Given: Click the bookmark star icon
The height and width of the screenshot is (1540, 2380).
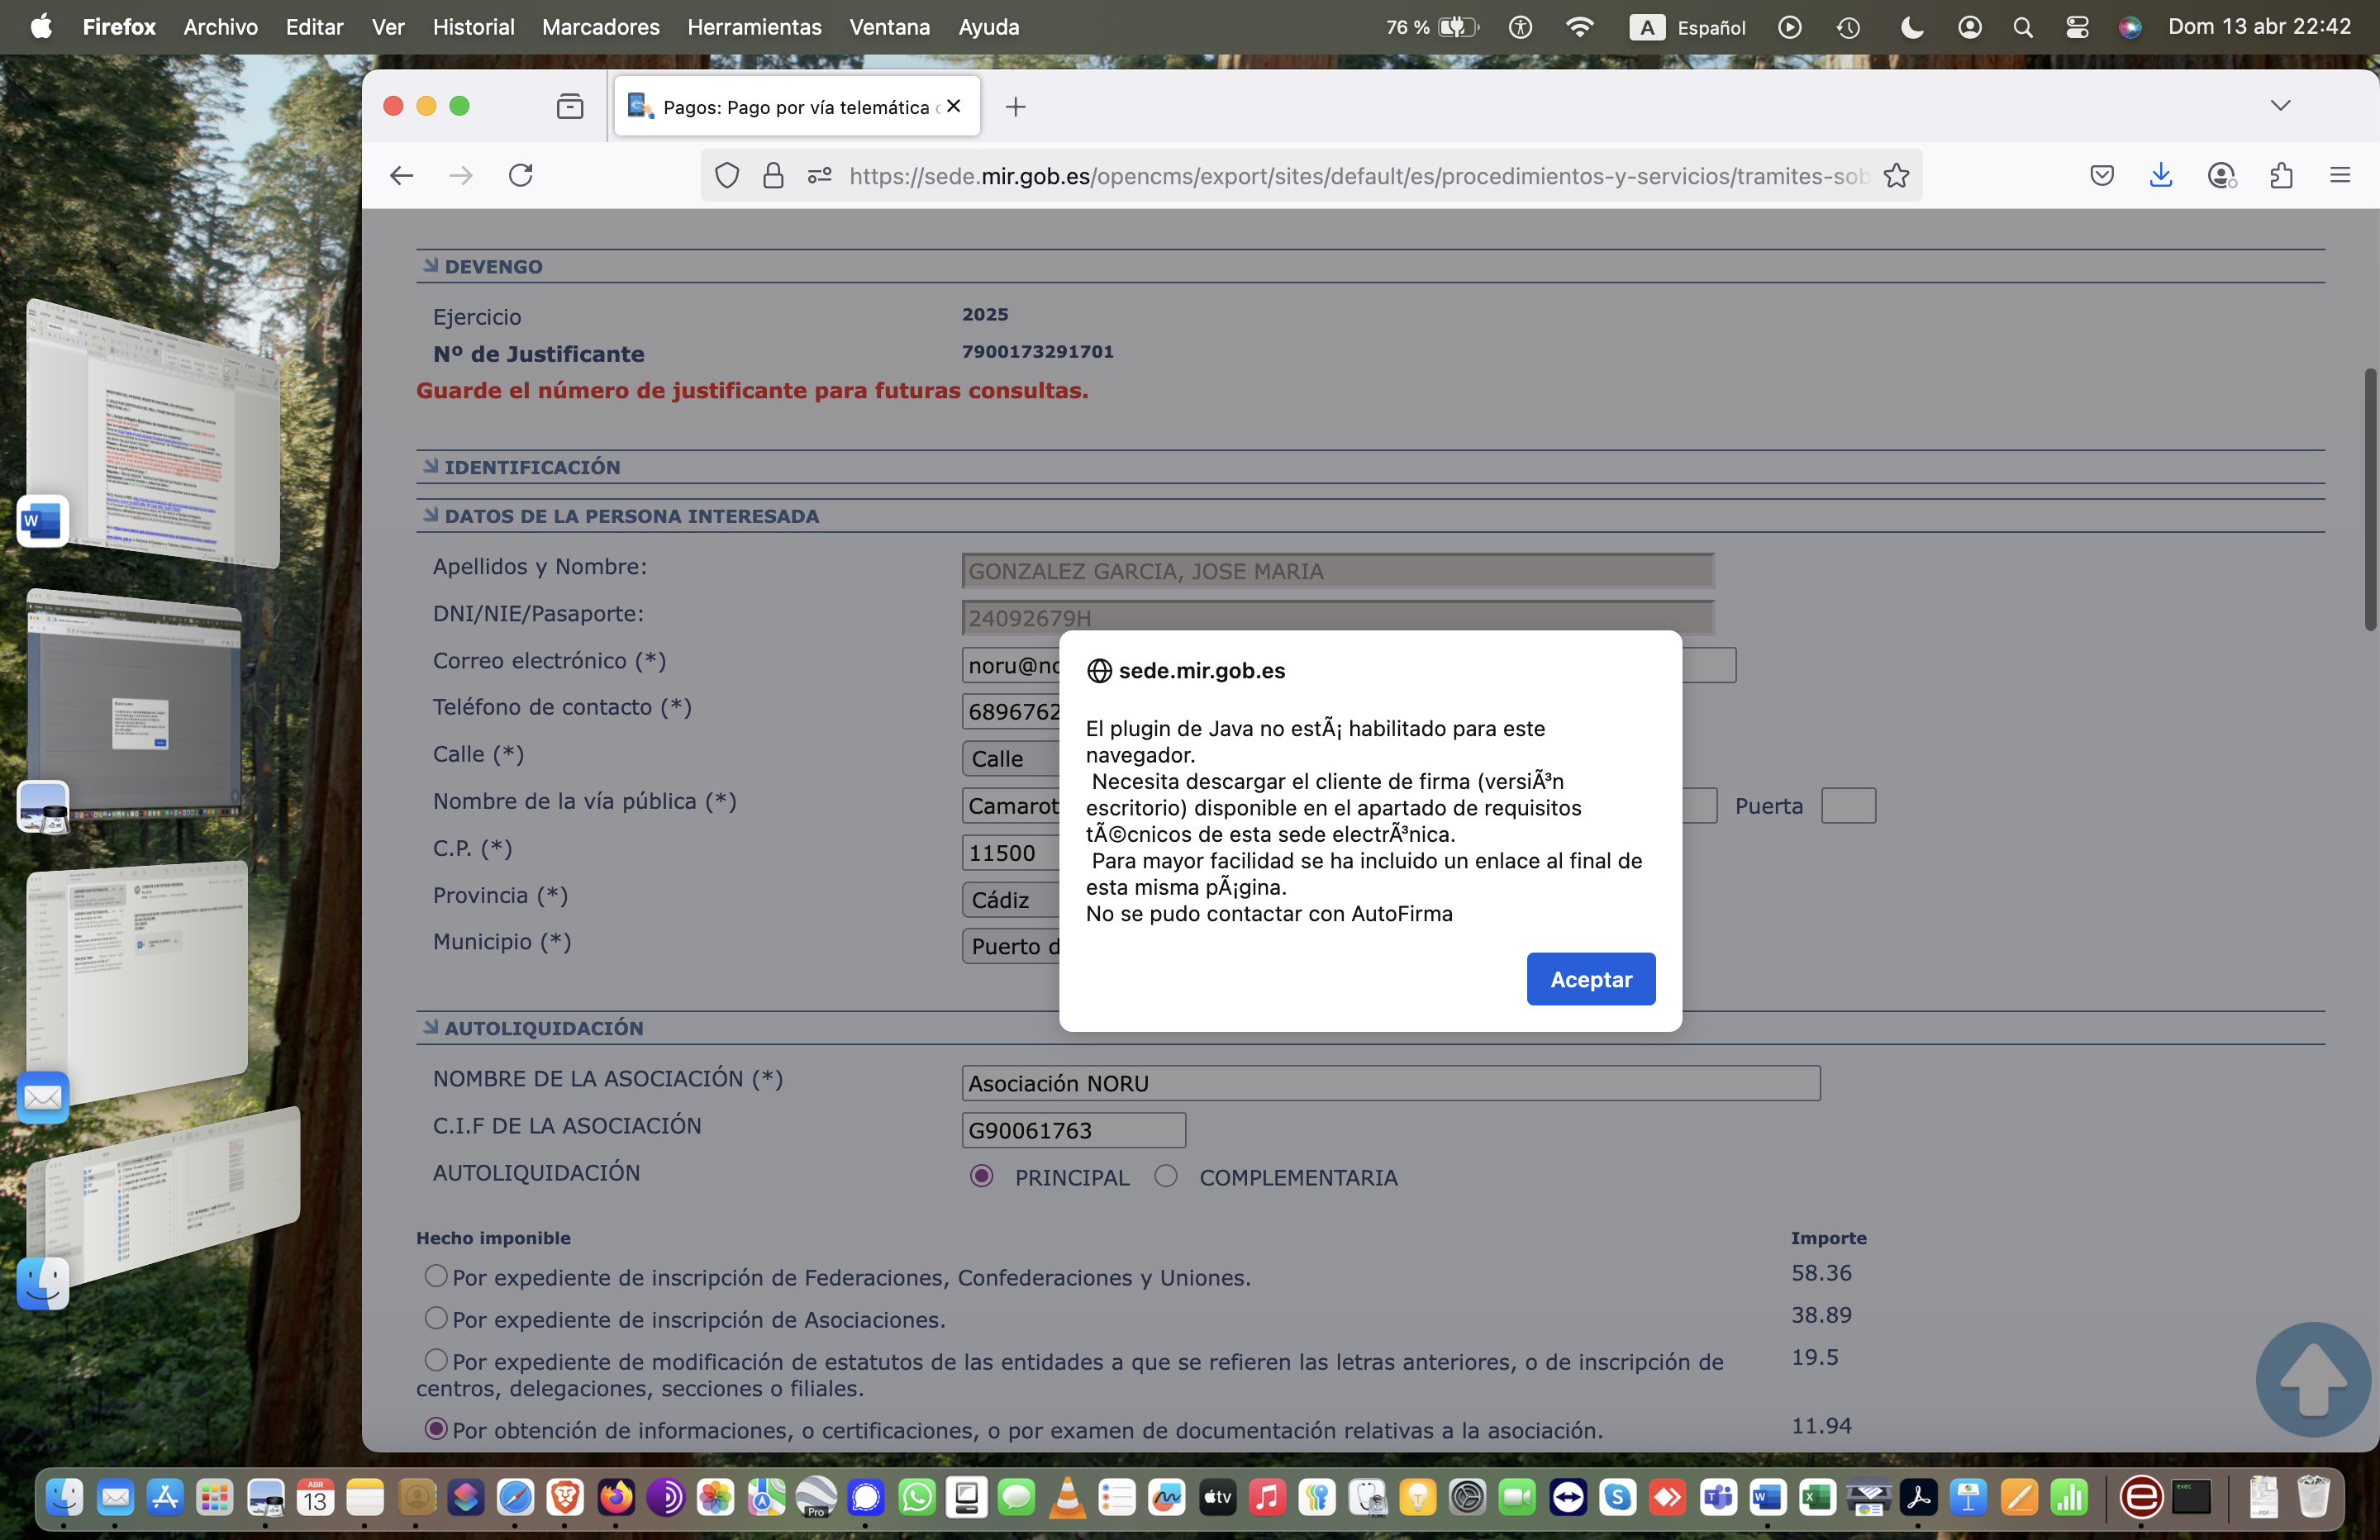Looking at the screenshot, I should pos(1896,176).
